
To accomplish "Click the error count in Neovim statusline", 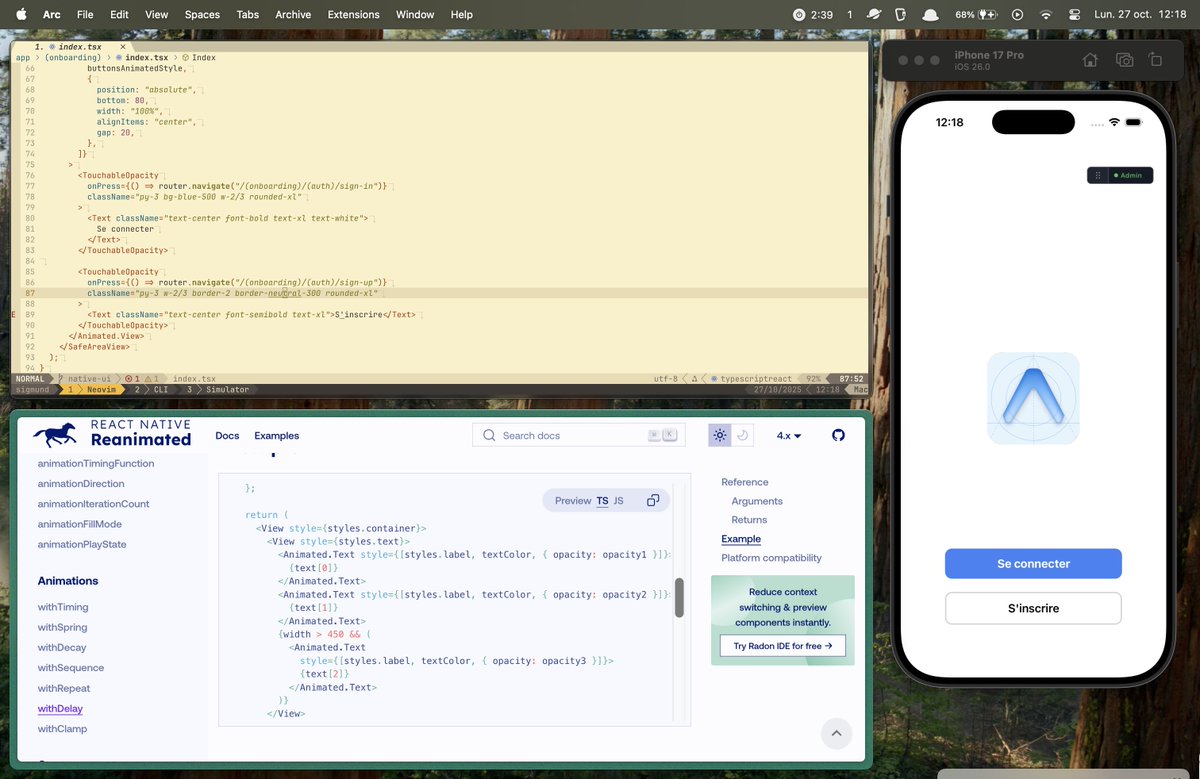I will tap(132, 379).
